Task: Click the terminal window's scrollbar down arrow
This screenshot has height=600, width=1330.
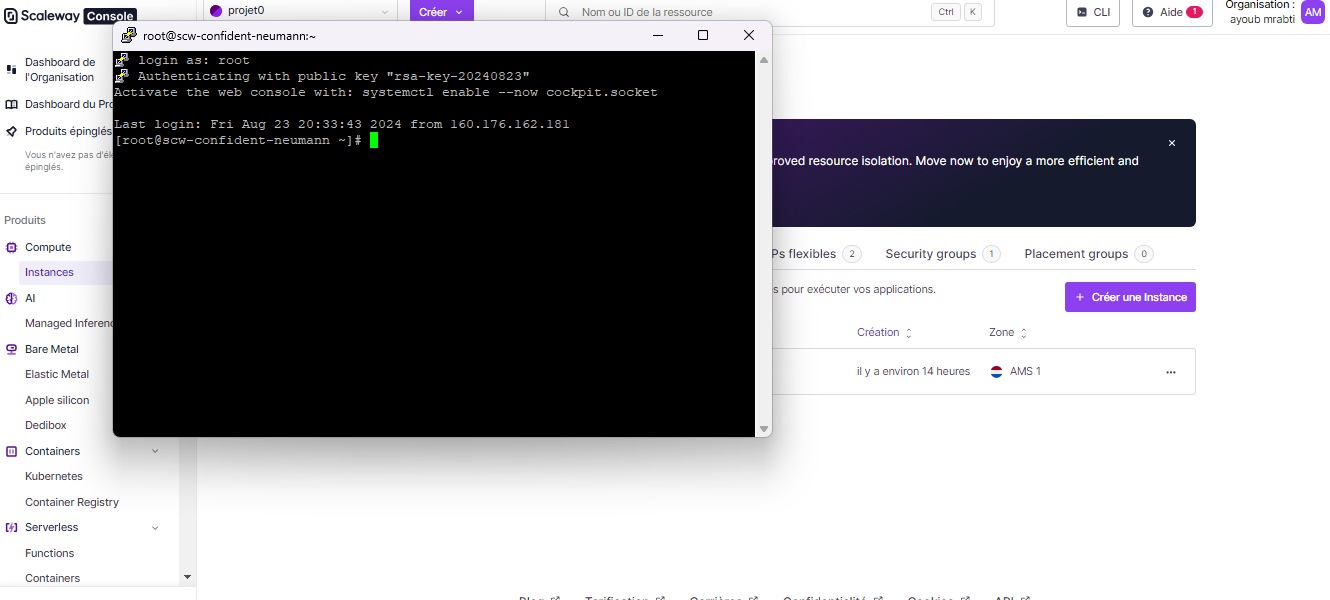Action: pyautogui.click(x=764, y=429)
